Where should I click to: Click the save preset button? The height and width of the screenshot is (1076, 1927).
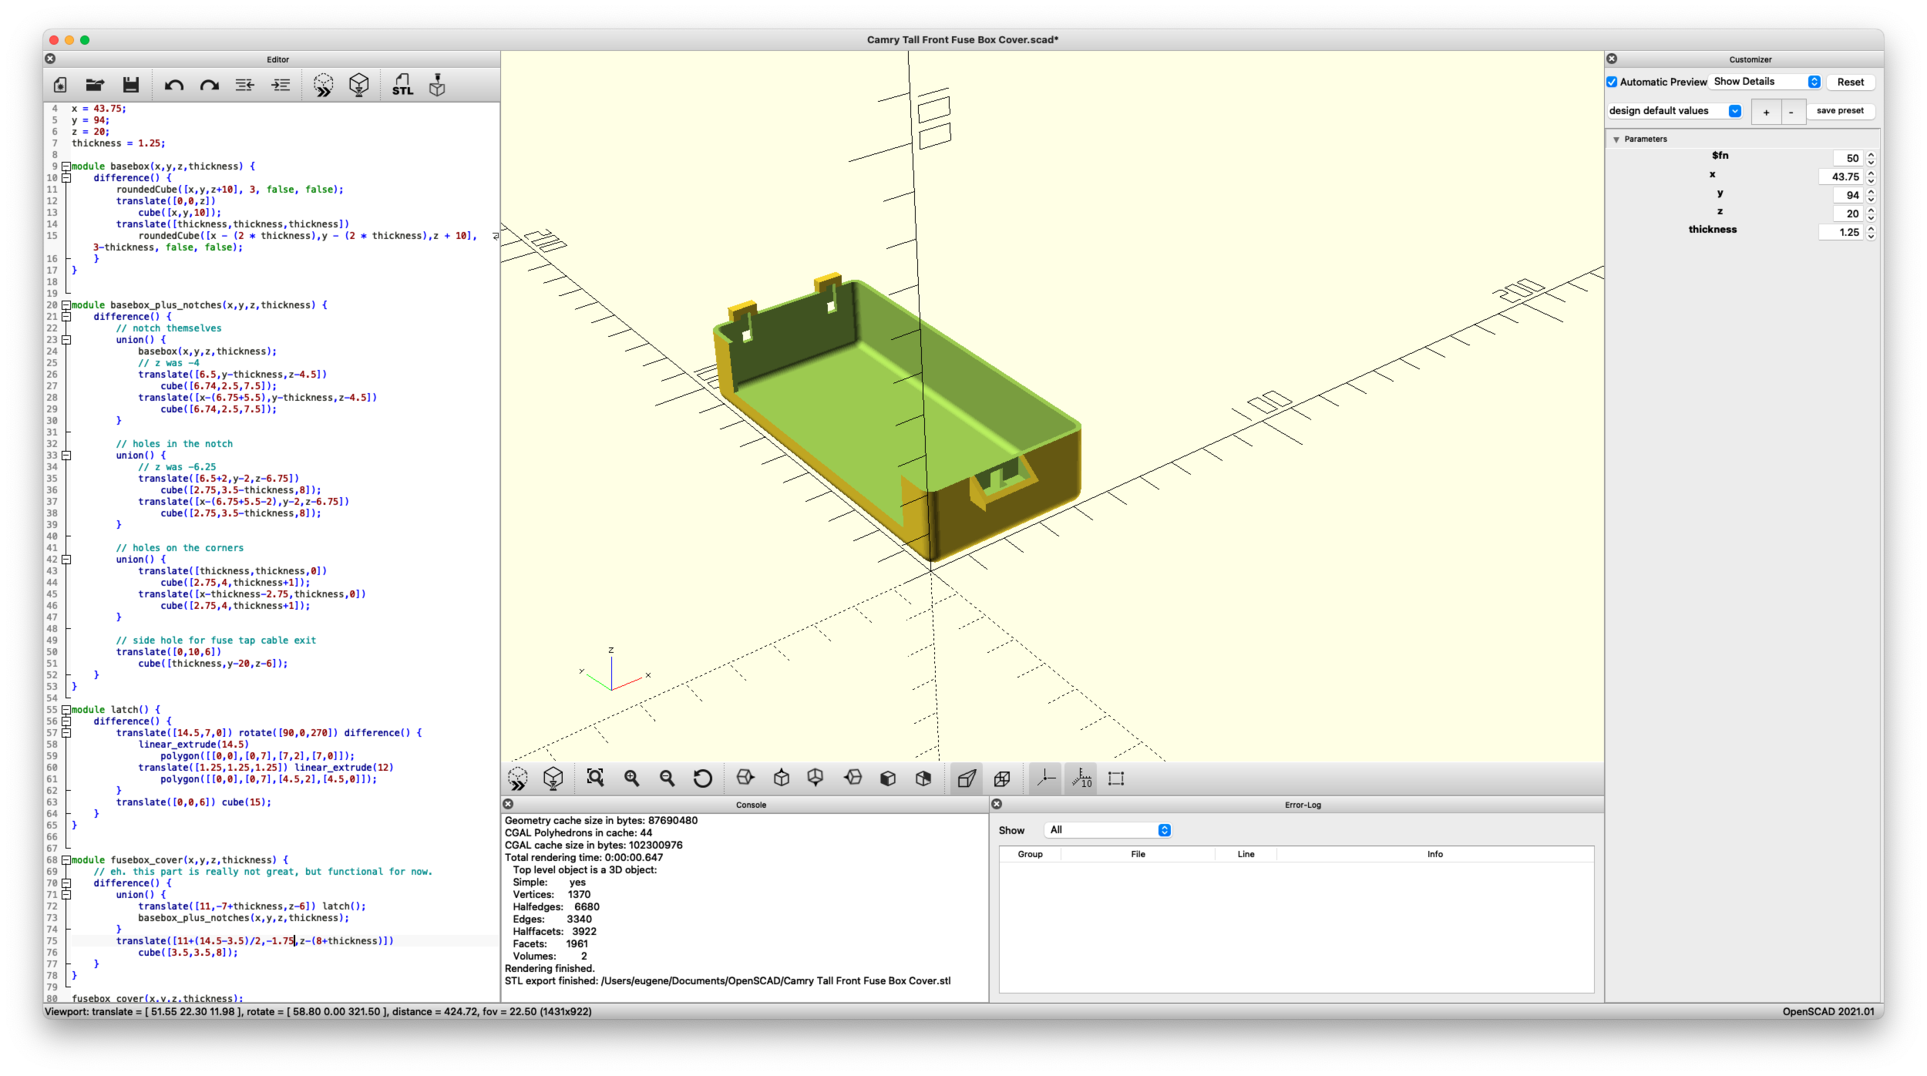(x=1839, y=111)
